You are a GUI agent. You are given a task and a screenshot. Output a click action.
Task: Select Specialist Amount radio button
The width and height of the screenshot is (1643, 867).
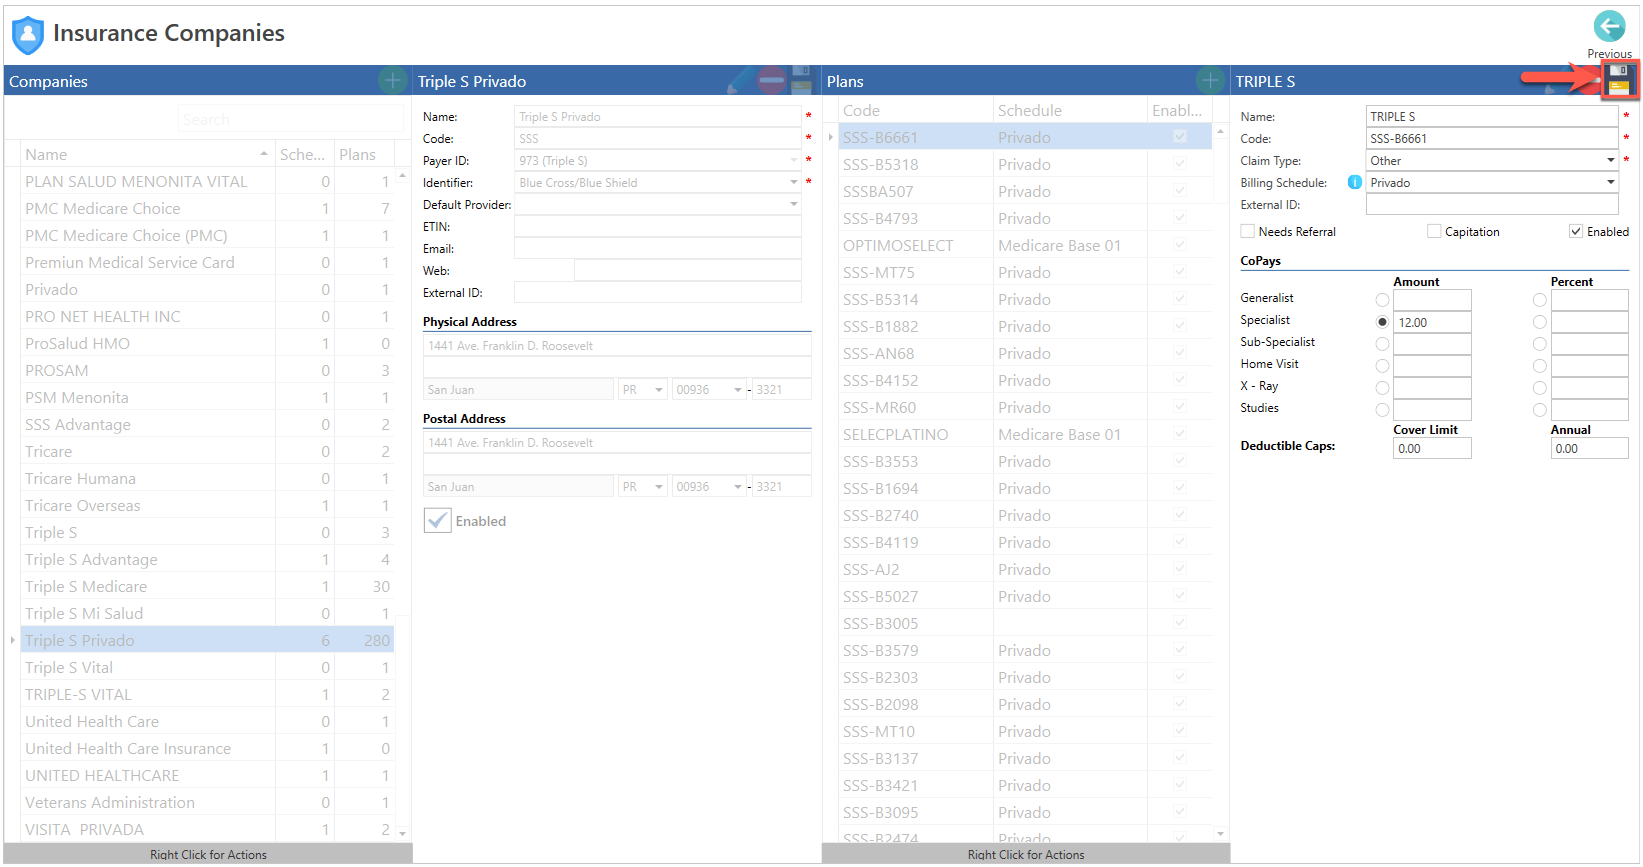[x=1382, y=322]
